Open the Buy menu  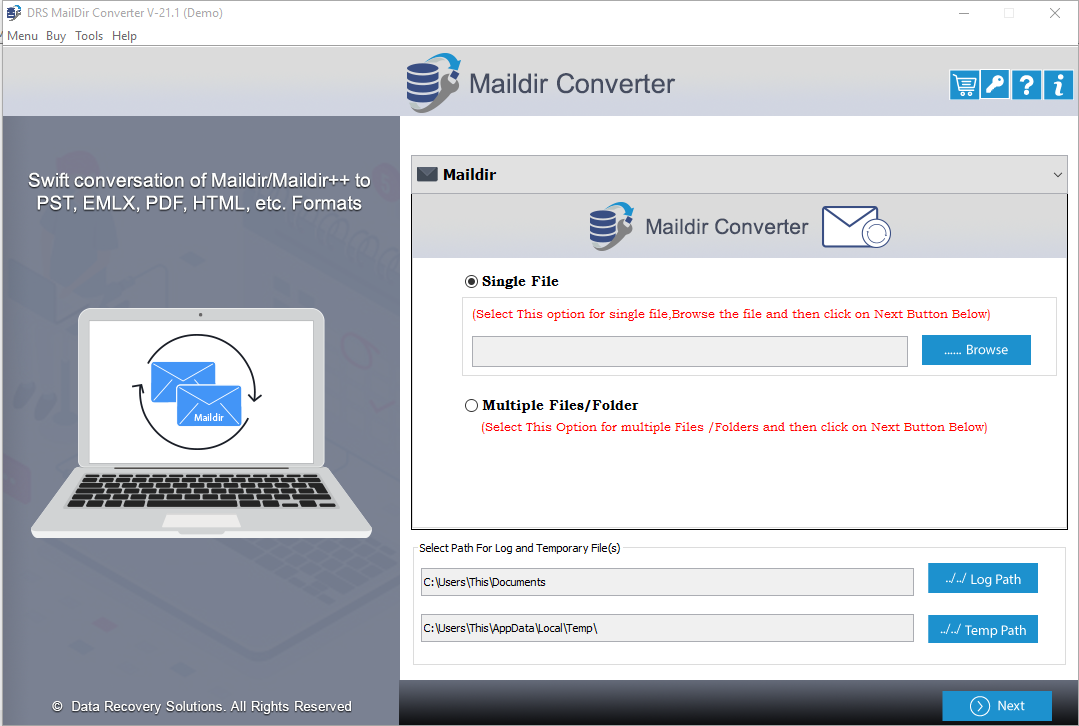[55, 35]
